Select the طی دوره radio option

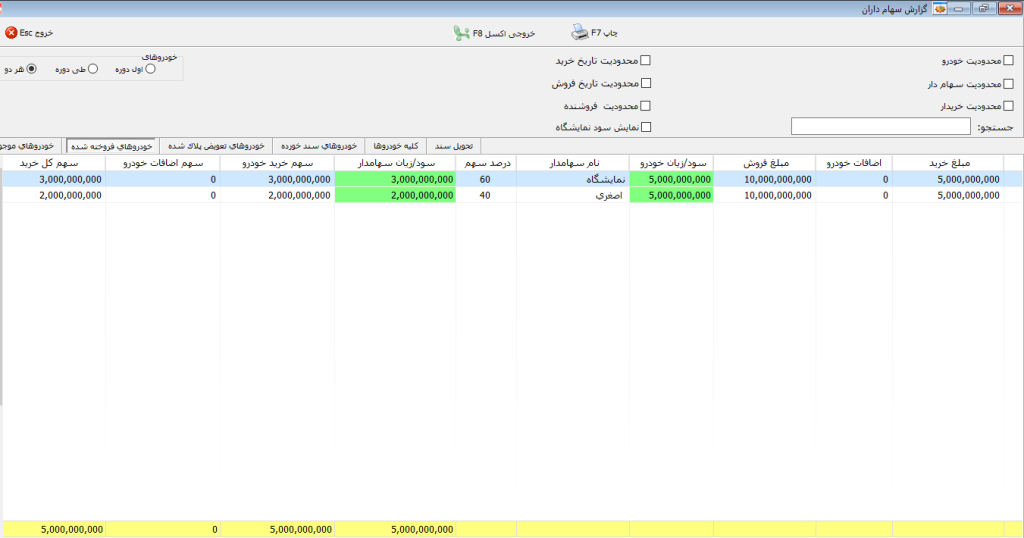[x=93, y=69]
